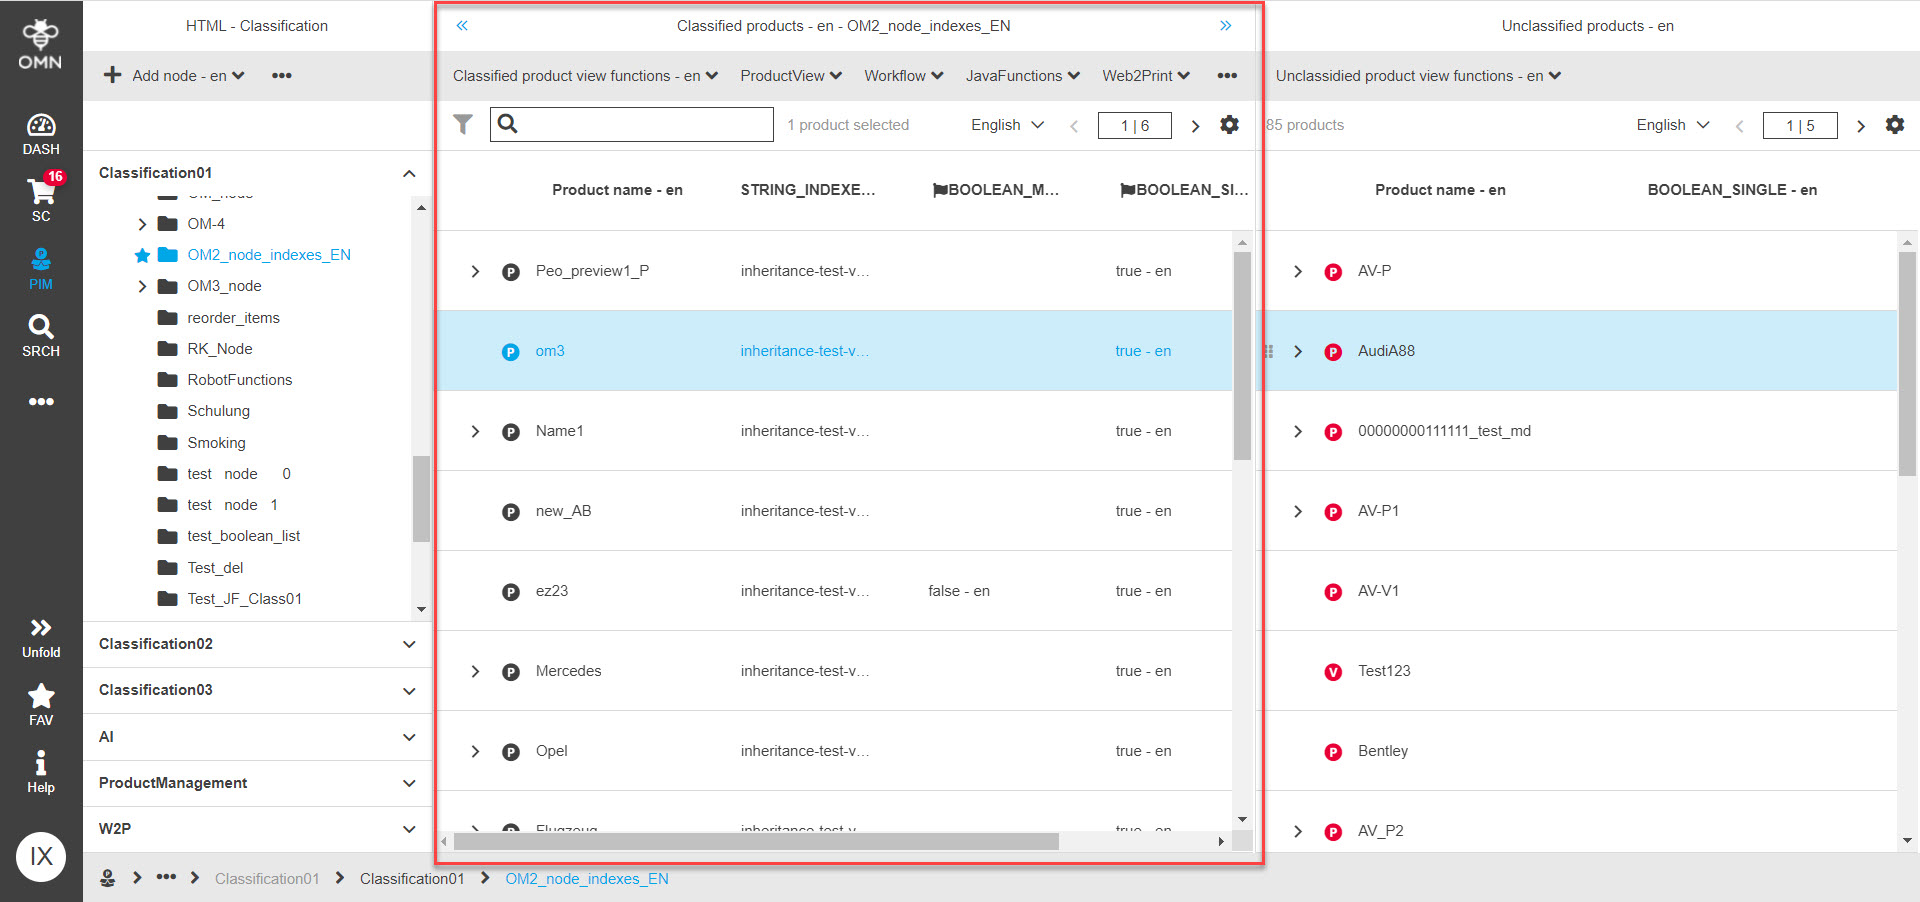Open the DASH dashboard module

click(40, 133)
